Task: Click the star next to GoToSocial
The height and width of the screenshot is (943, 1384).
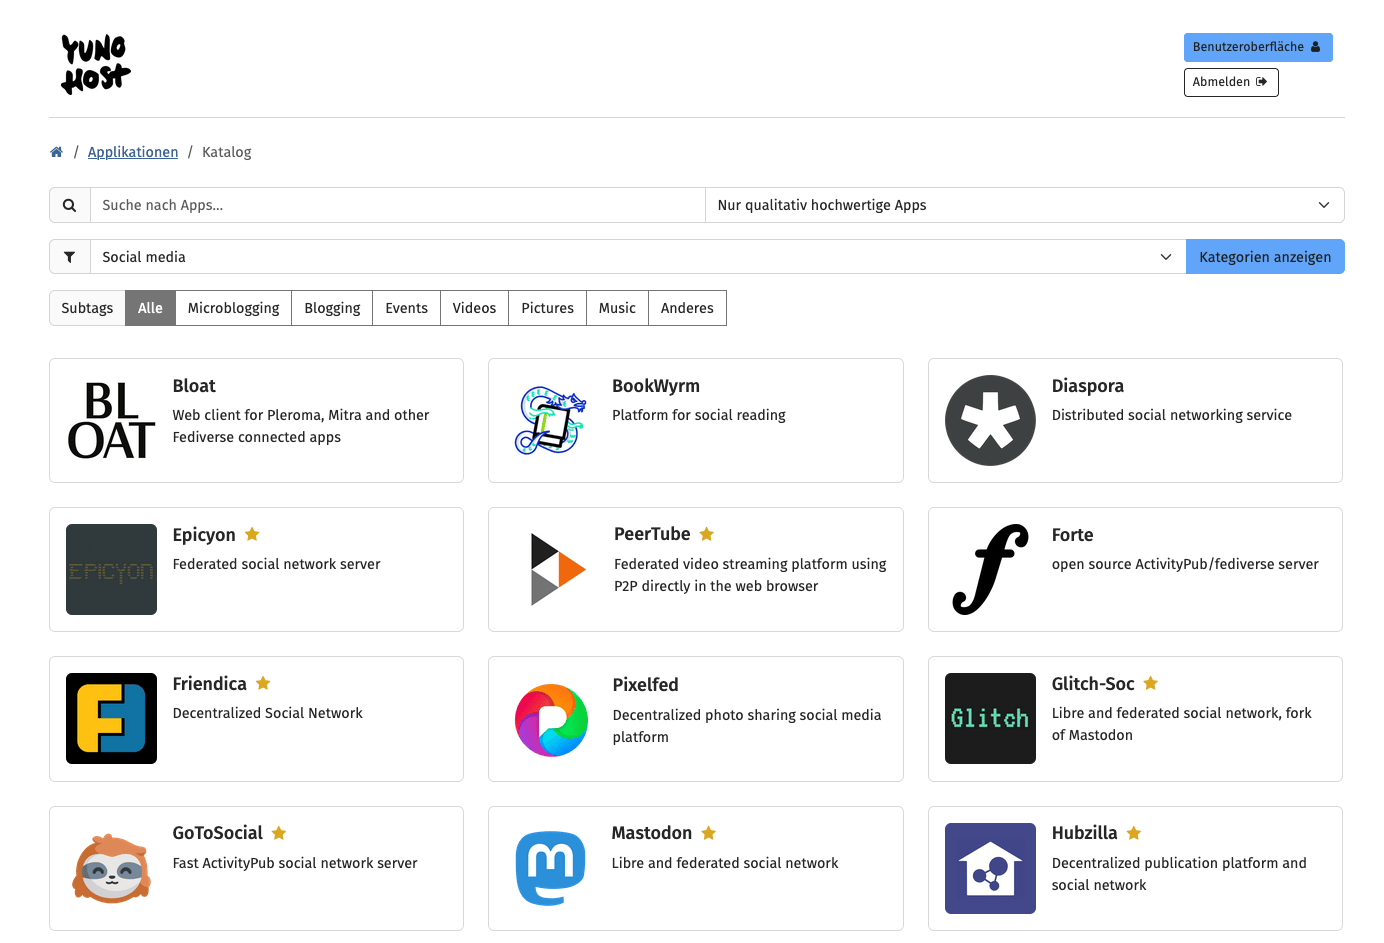Action: click(x=279, y=832)
